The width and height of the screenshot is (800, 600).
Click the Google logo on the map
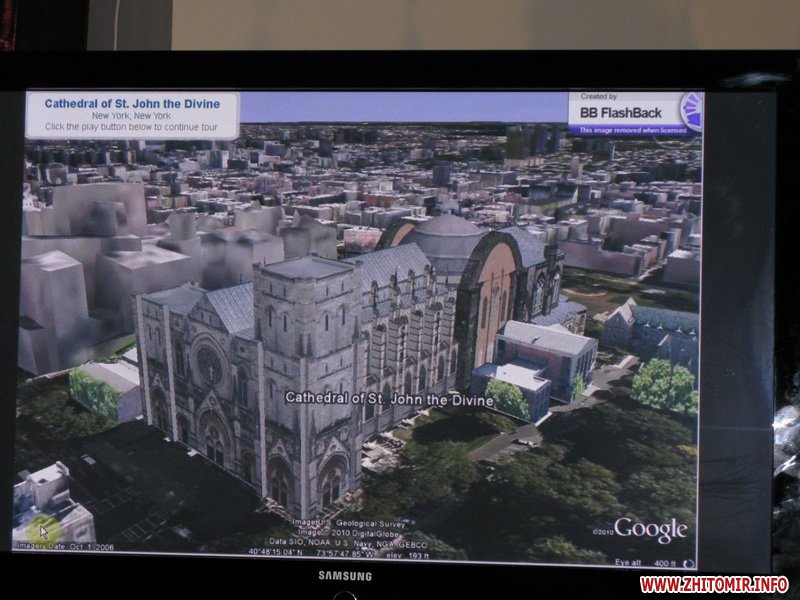650,529
